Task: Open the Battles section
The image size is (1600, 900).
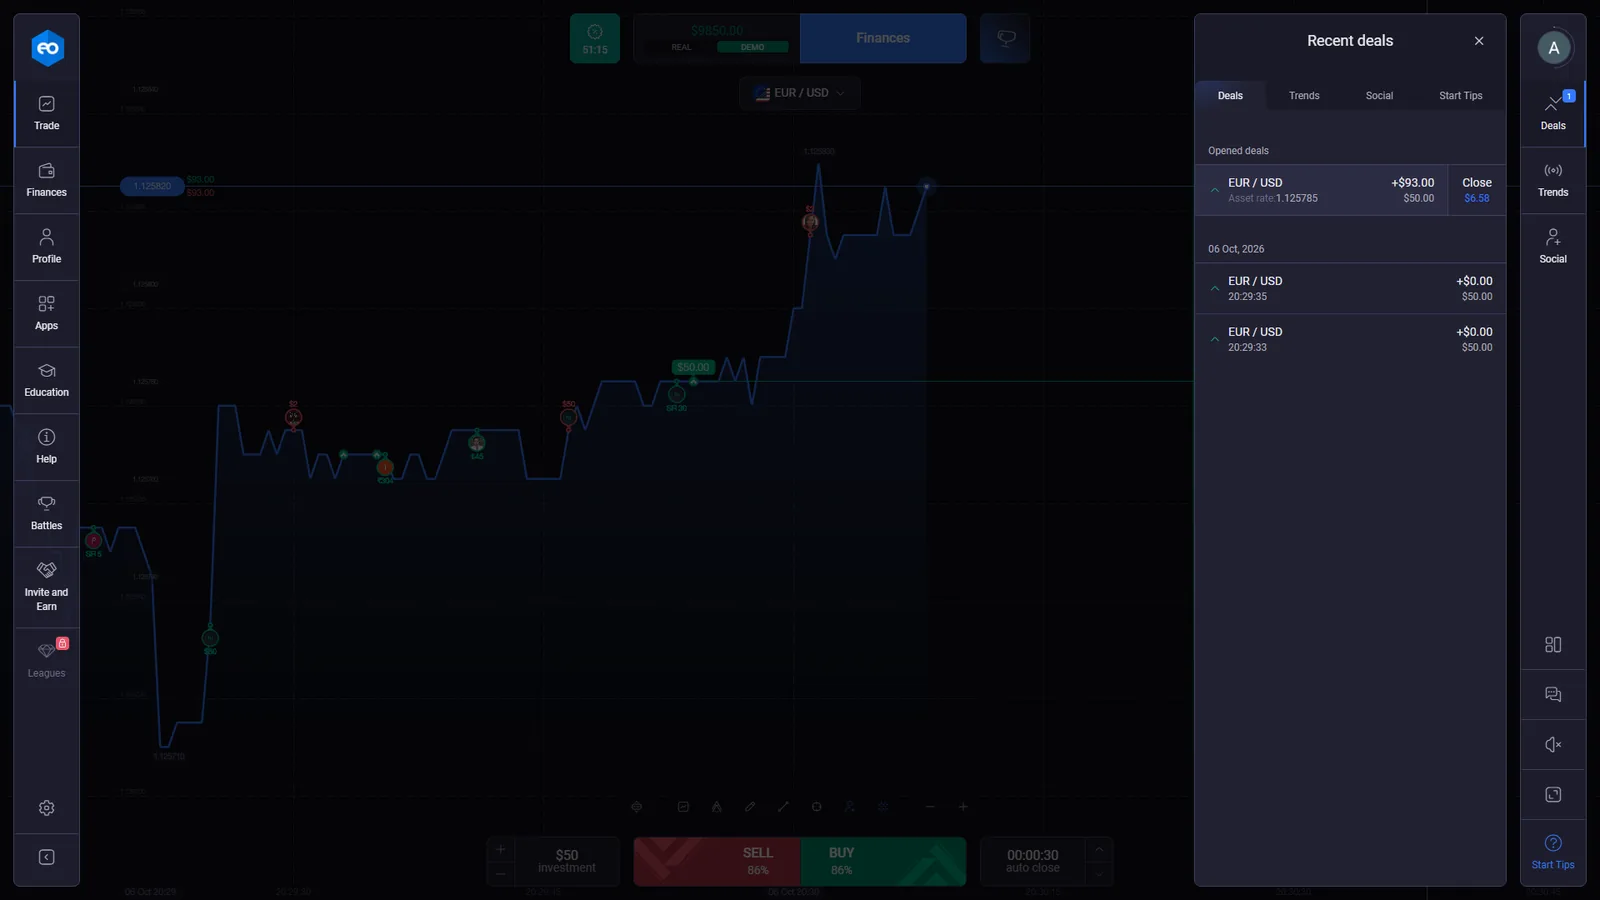Action: pos(47,514)
